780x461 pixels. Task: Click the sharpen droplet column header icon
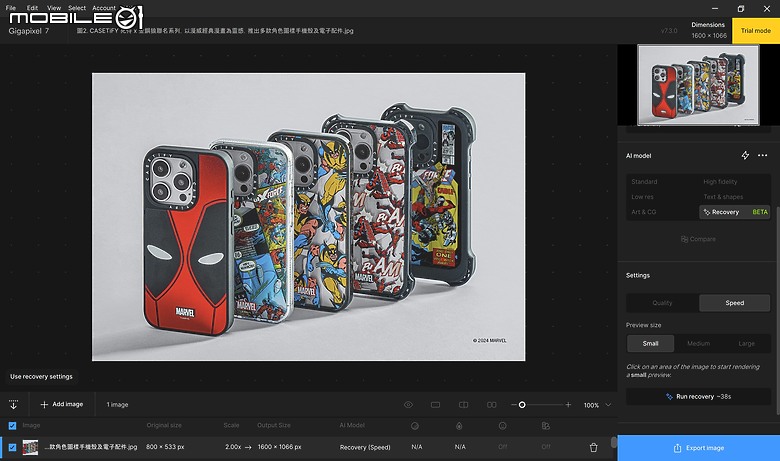pyautogui.click(x=459, y=426)
